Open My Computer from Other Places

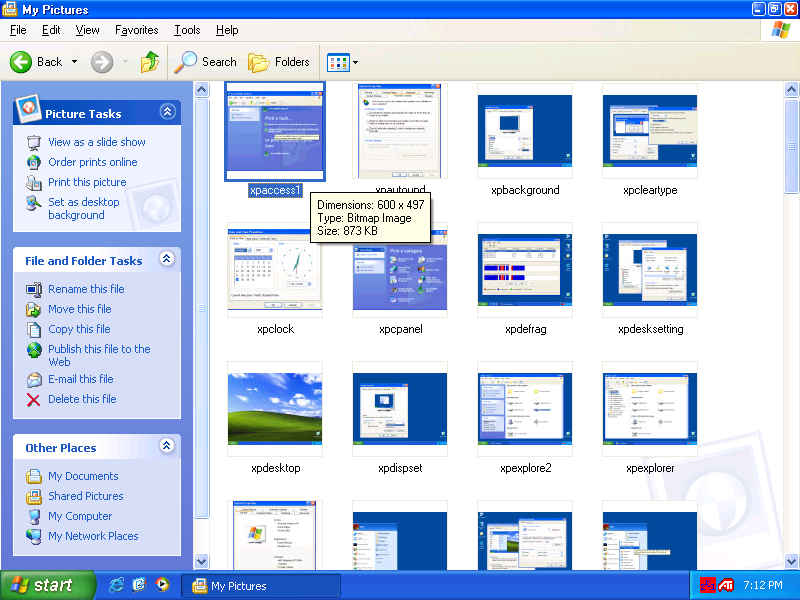coord(80,516)
